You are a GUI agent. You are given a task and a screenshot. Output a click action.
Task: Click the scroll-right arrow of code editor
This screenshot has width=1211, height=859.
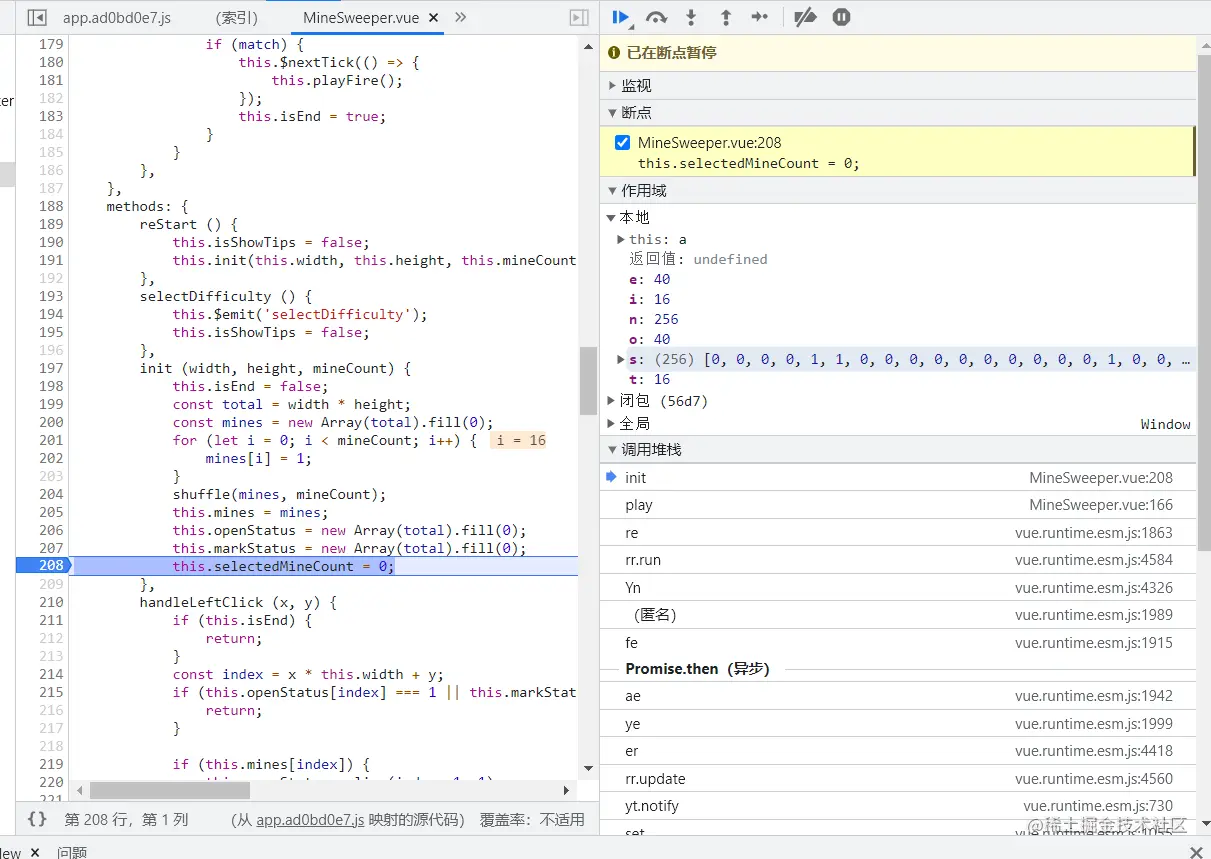point(567,790)
